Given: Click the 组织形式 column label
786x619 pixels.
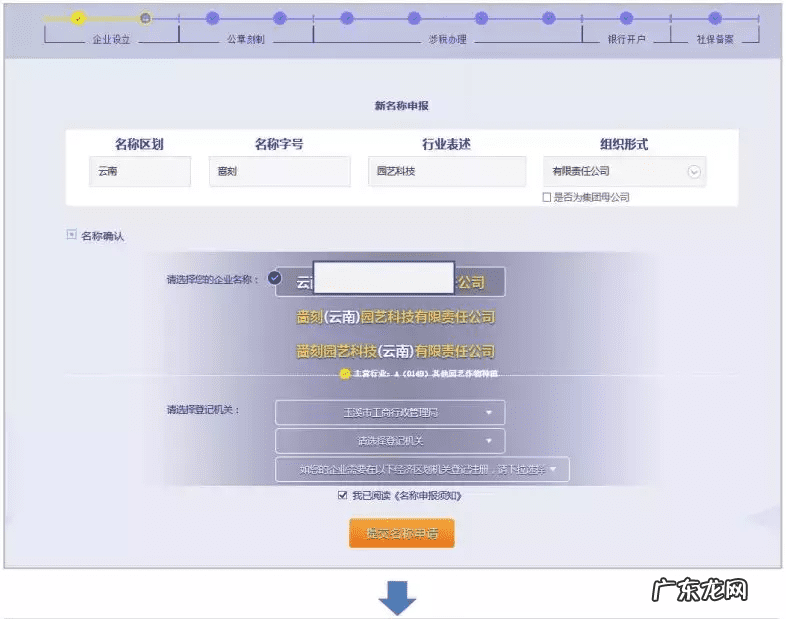Looking at the screenshot, I should (x=624, y=144).
